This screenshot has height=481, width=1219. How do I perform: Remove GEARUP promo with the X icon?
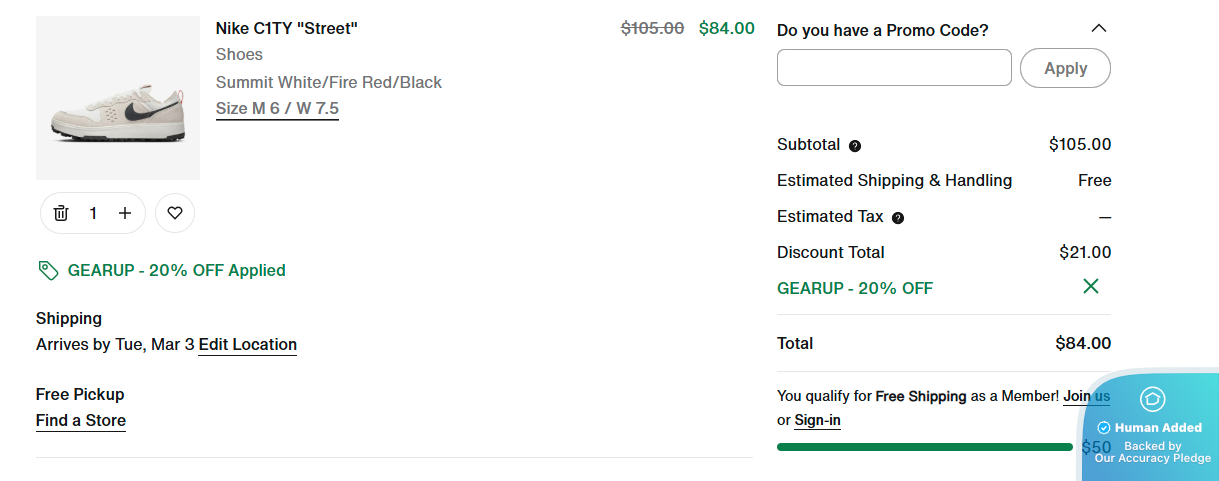pos(1091,287)
